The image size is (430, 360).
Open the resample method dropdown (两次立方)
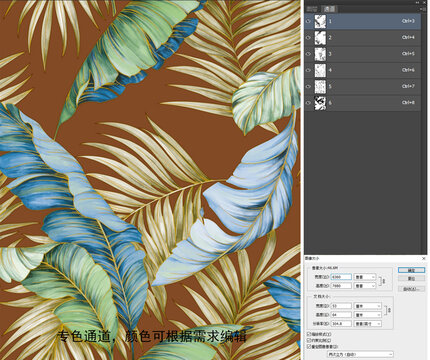click(360, 354)
